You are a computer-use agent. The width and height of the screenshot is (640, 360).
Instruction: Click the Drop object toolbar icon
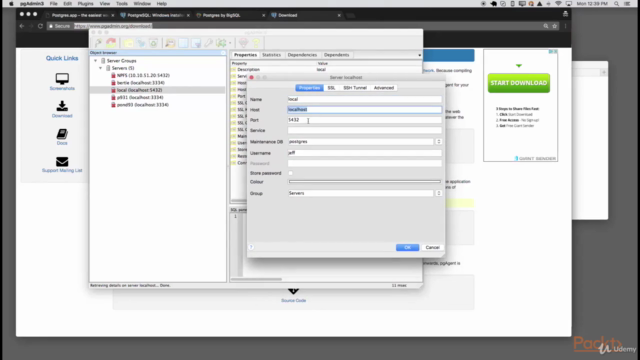[x=153, y=43]
